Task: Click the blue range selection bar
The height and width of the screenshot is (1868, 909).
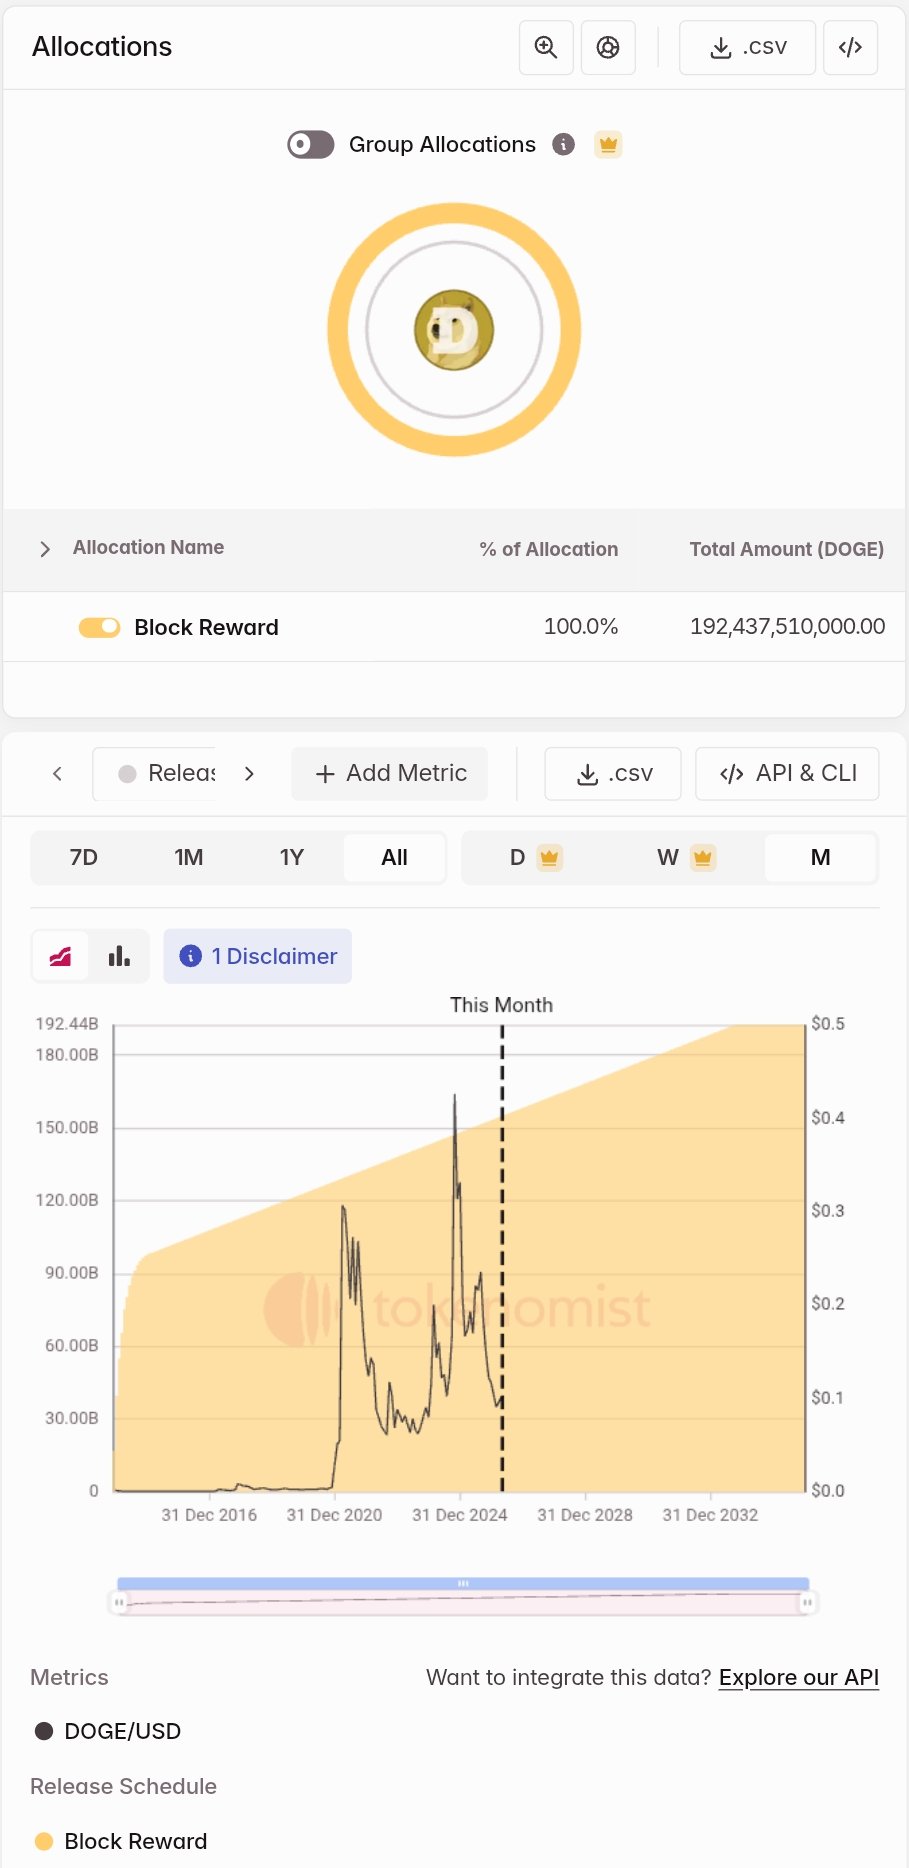Action: click(x=463, y=1583)
